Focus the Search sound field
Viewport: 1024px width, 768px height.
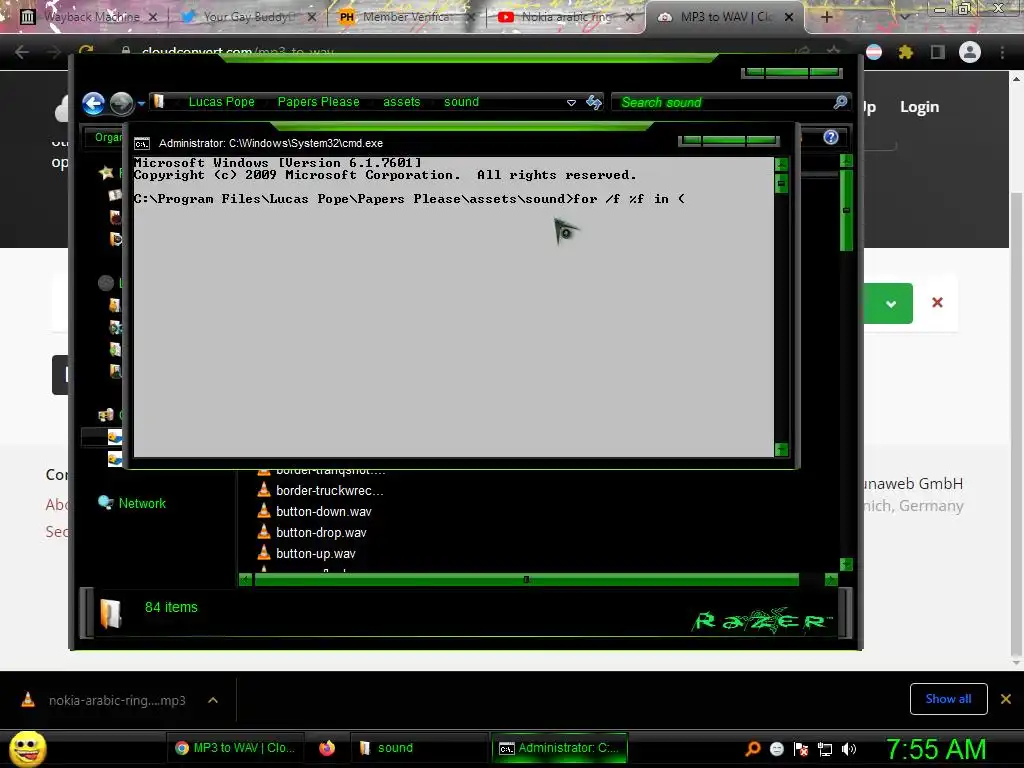click(x=722, y=103)
